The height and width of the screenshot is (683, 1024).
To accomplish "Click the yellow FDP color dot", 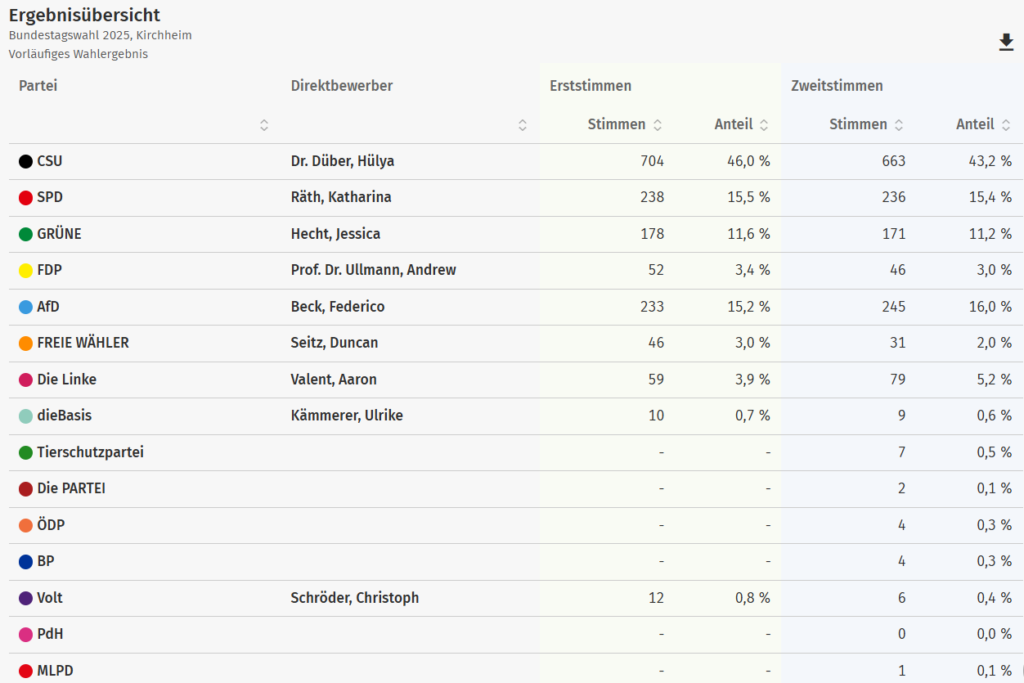I will 25,270.
